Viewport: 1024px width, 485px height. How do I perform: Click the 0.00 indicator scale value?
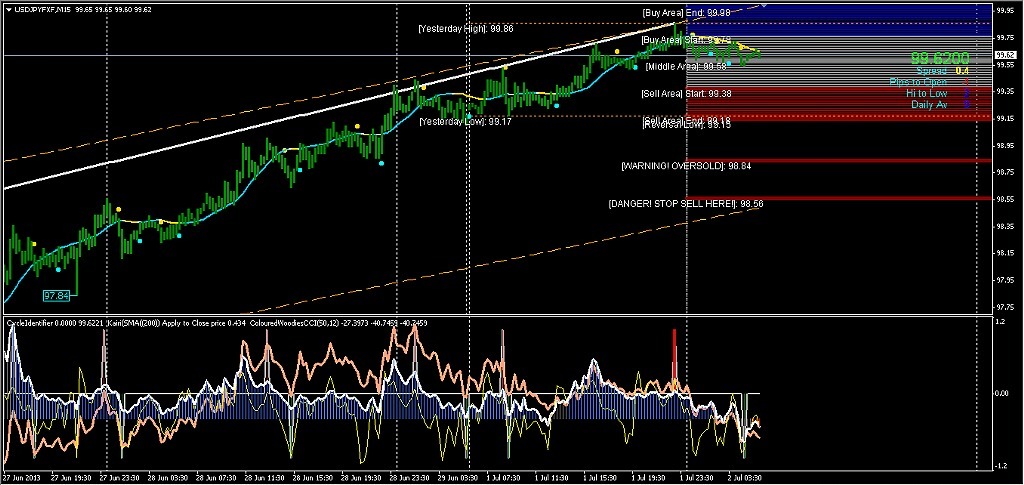(x=1002, y=394)
